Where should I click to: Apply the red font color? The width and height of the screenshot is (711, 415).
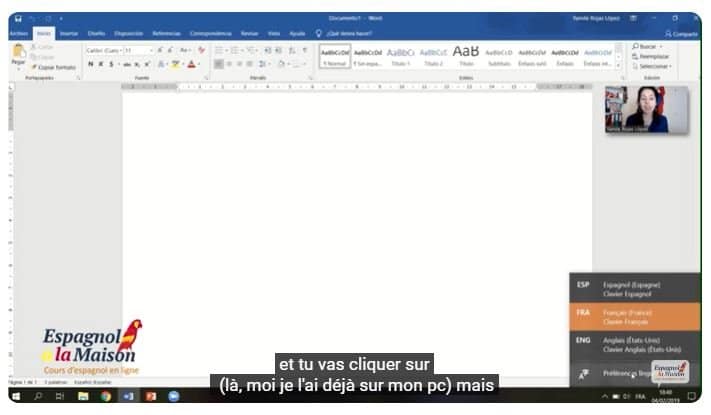[x=191, y=65]
